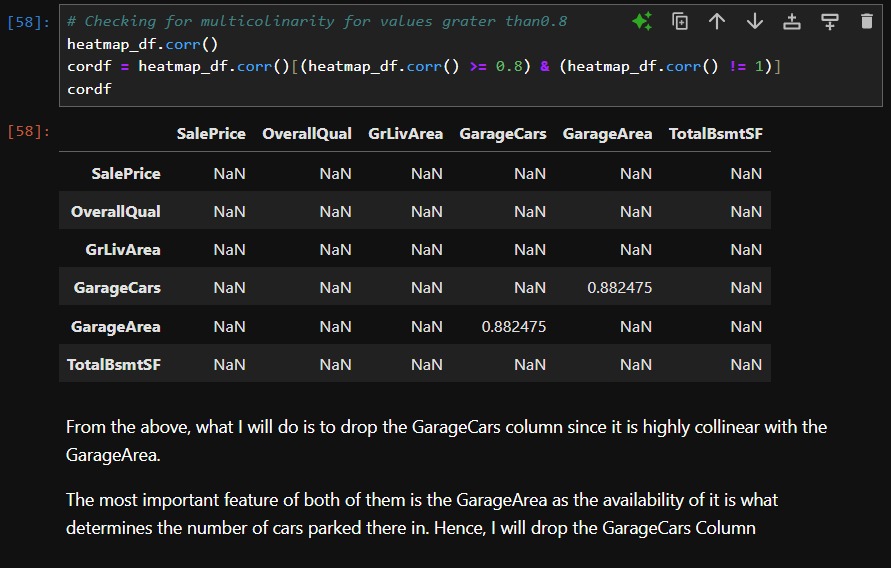Image resolution: width=891 pixels, height=568 pixels.
Task: Click the paragraph starting 'The most important feature'
Action: [x=422, y=514]
